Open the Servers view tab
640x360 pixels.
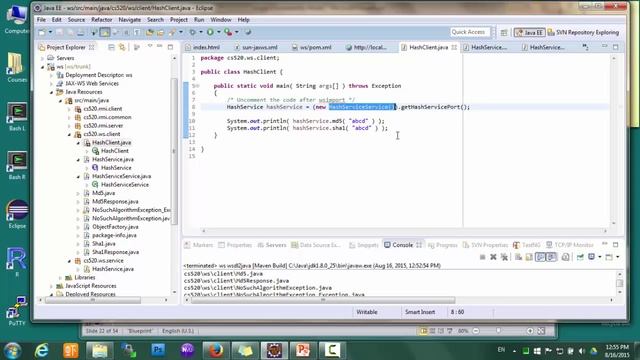coord(272,245)
